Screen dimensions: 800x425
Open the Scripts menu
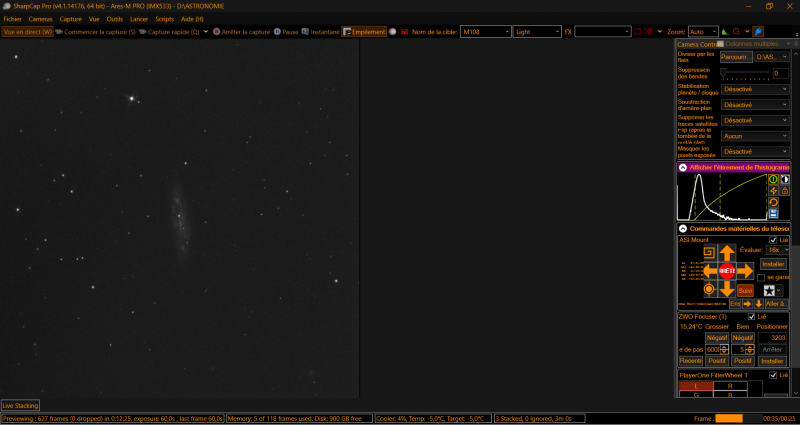164,19
